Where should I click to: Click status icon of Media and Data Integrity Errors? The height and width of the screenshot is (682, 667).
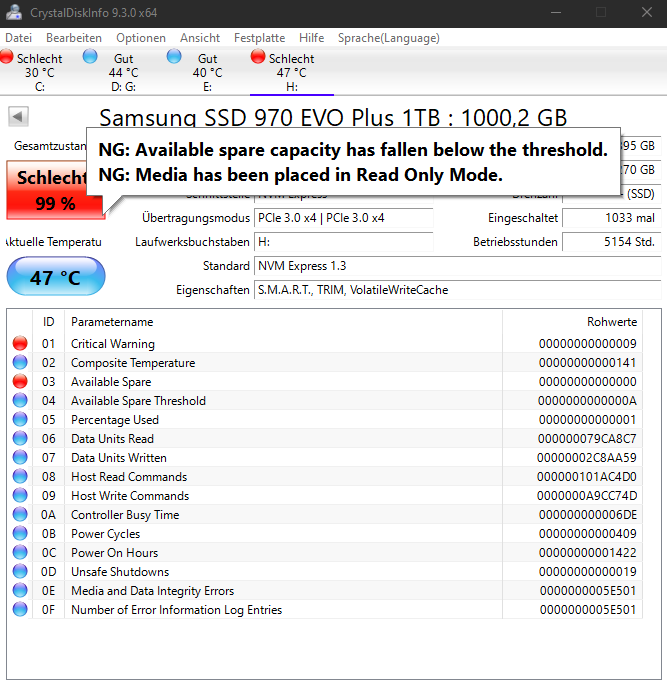pos(20,590)
